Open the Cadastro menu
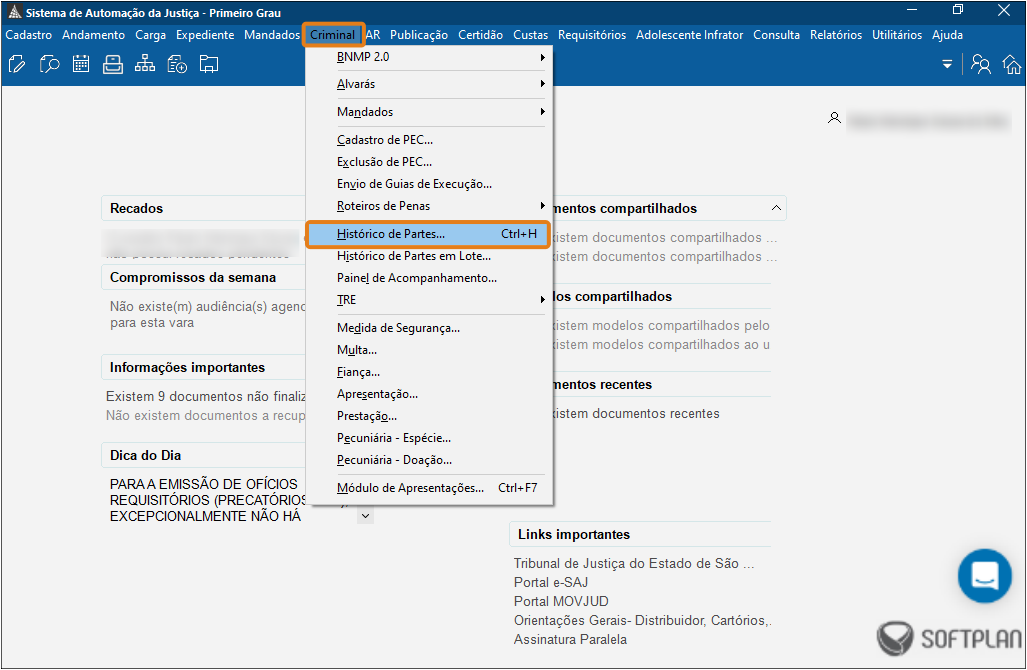 coord(29,35)
